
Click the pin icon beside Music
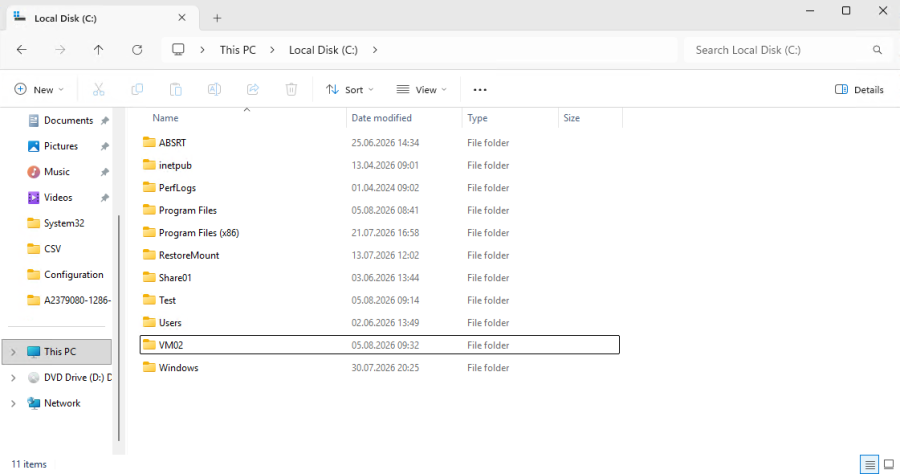[x=104, y=172]
